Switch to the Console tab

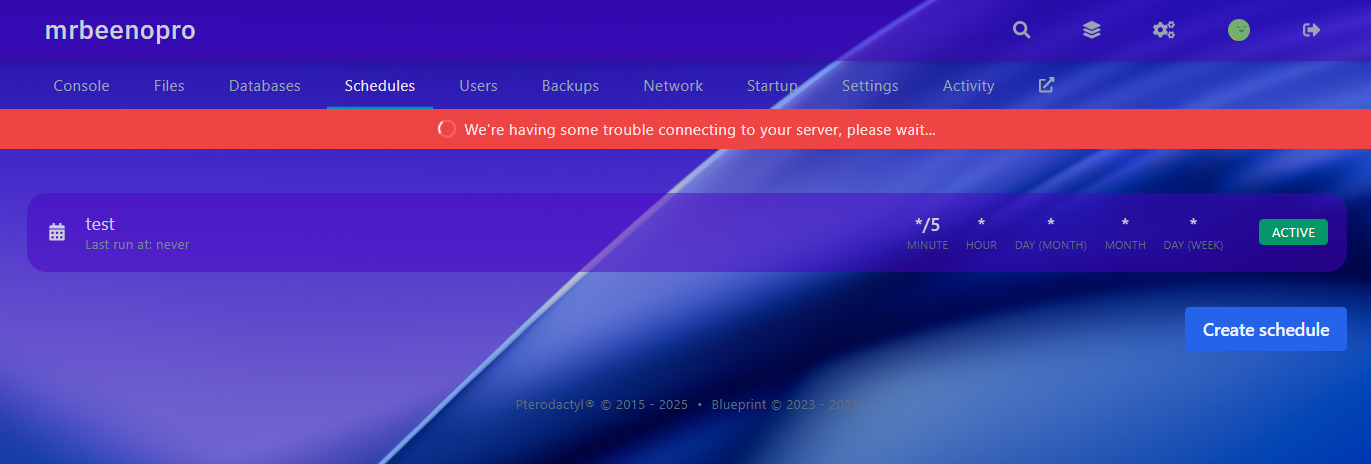tap(81, 86)
